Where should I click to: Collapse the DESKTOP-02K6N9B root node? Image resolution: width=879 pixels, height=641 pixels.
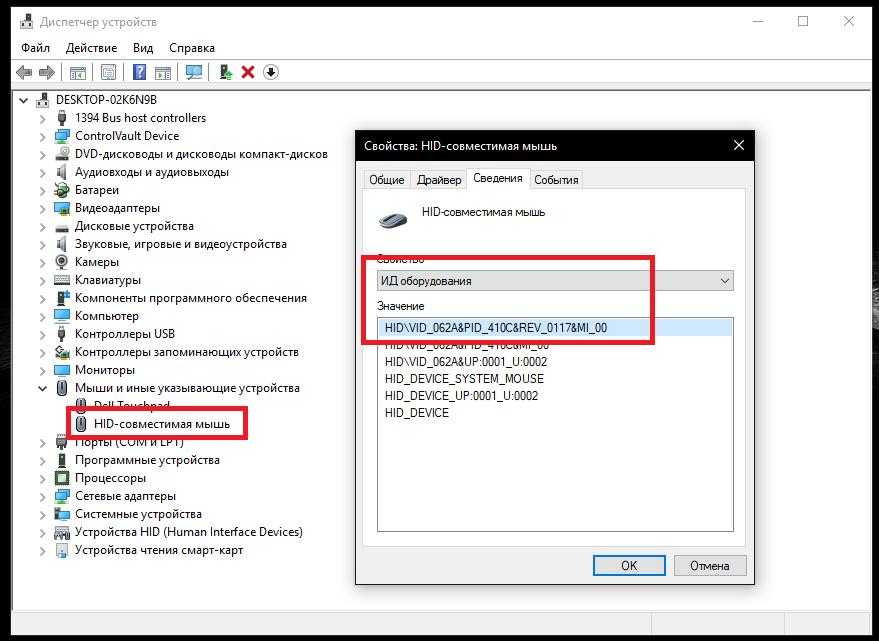click(x=24, y=100)
